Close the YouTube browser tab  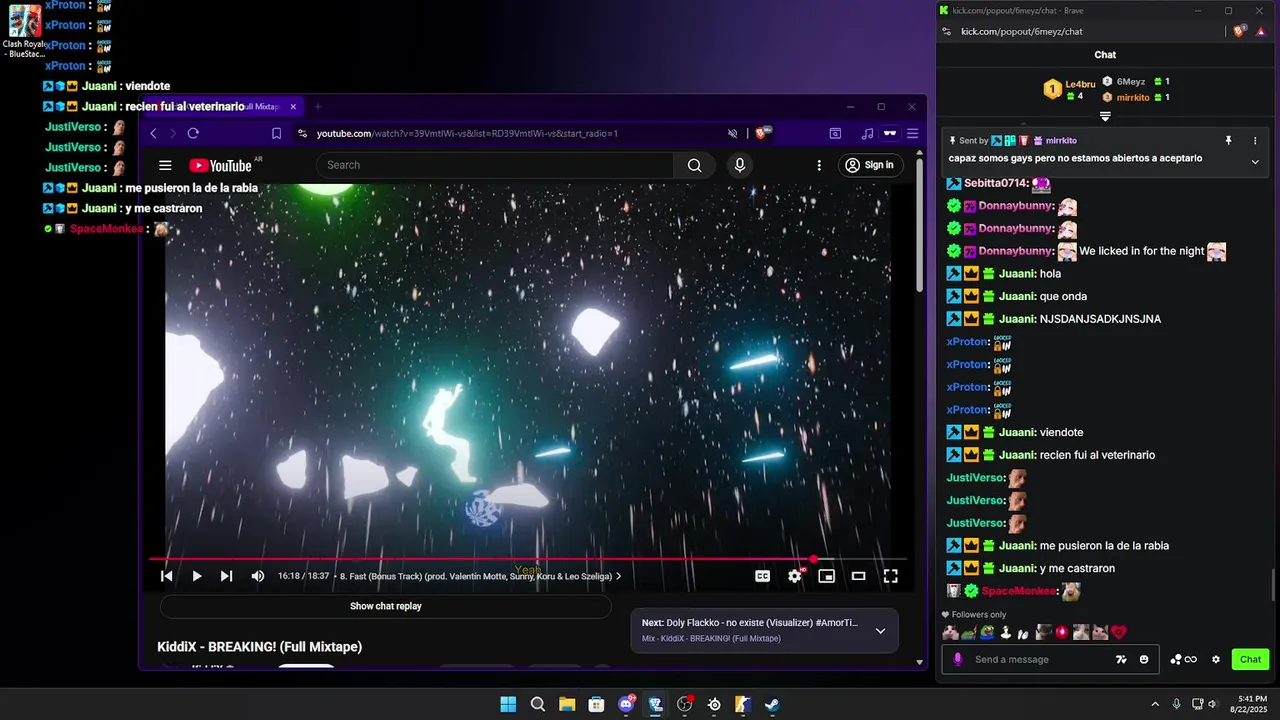click(293, 106)
